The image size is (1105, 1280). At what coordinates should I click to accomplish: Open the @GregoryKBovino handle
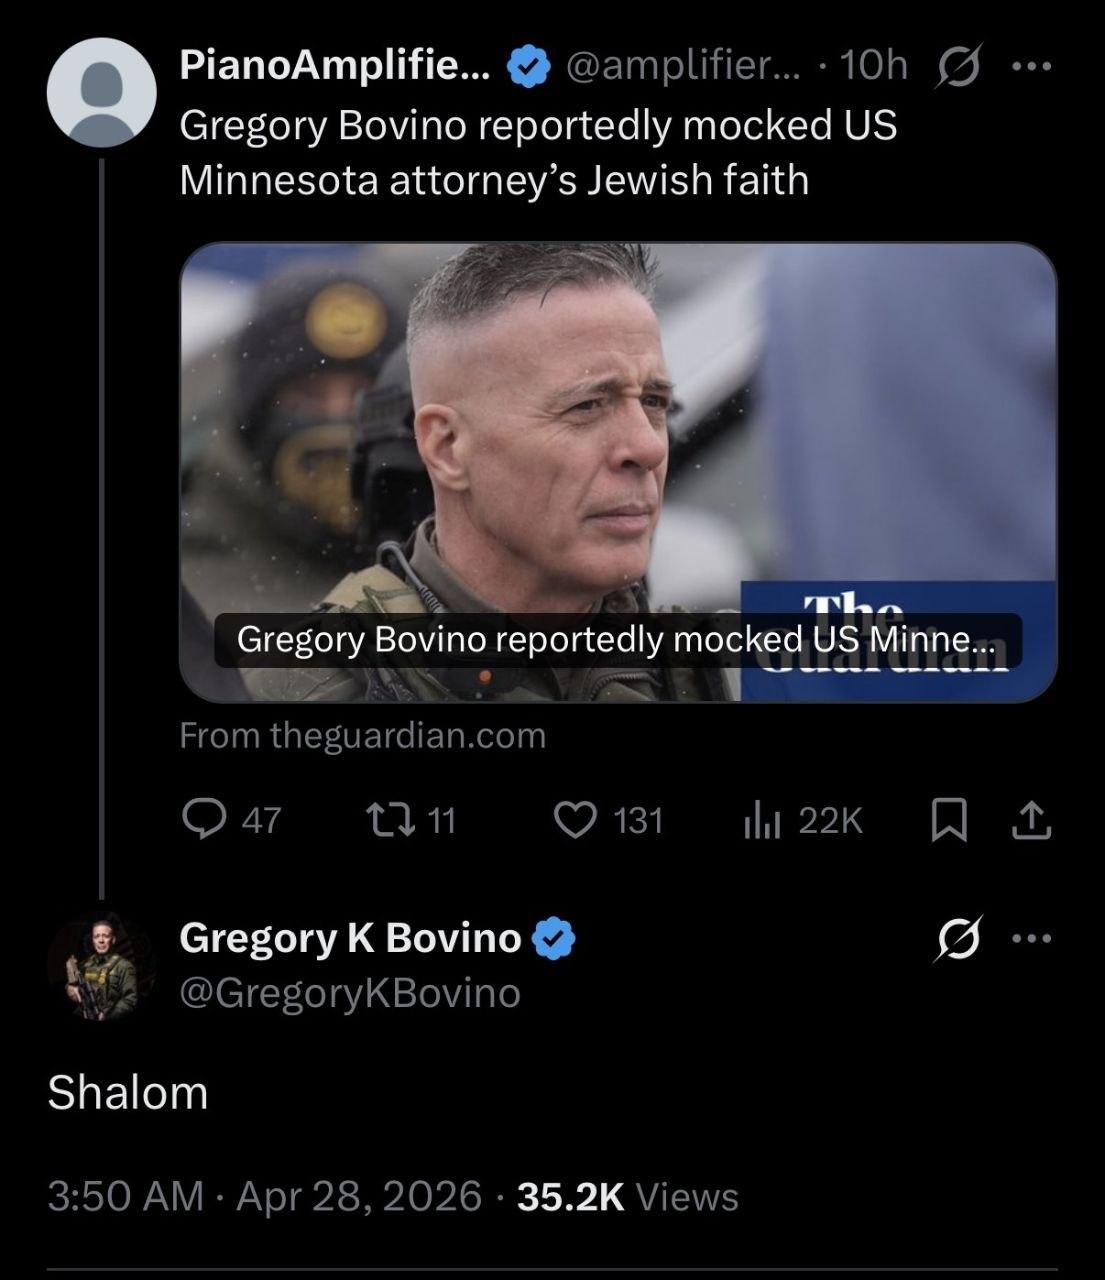(350, 993)
